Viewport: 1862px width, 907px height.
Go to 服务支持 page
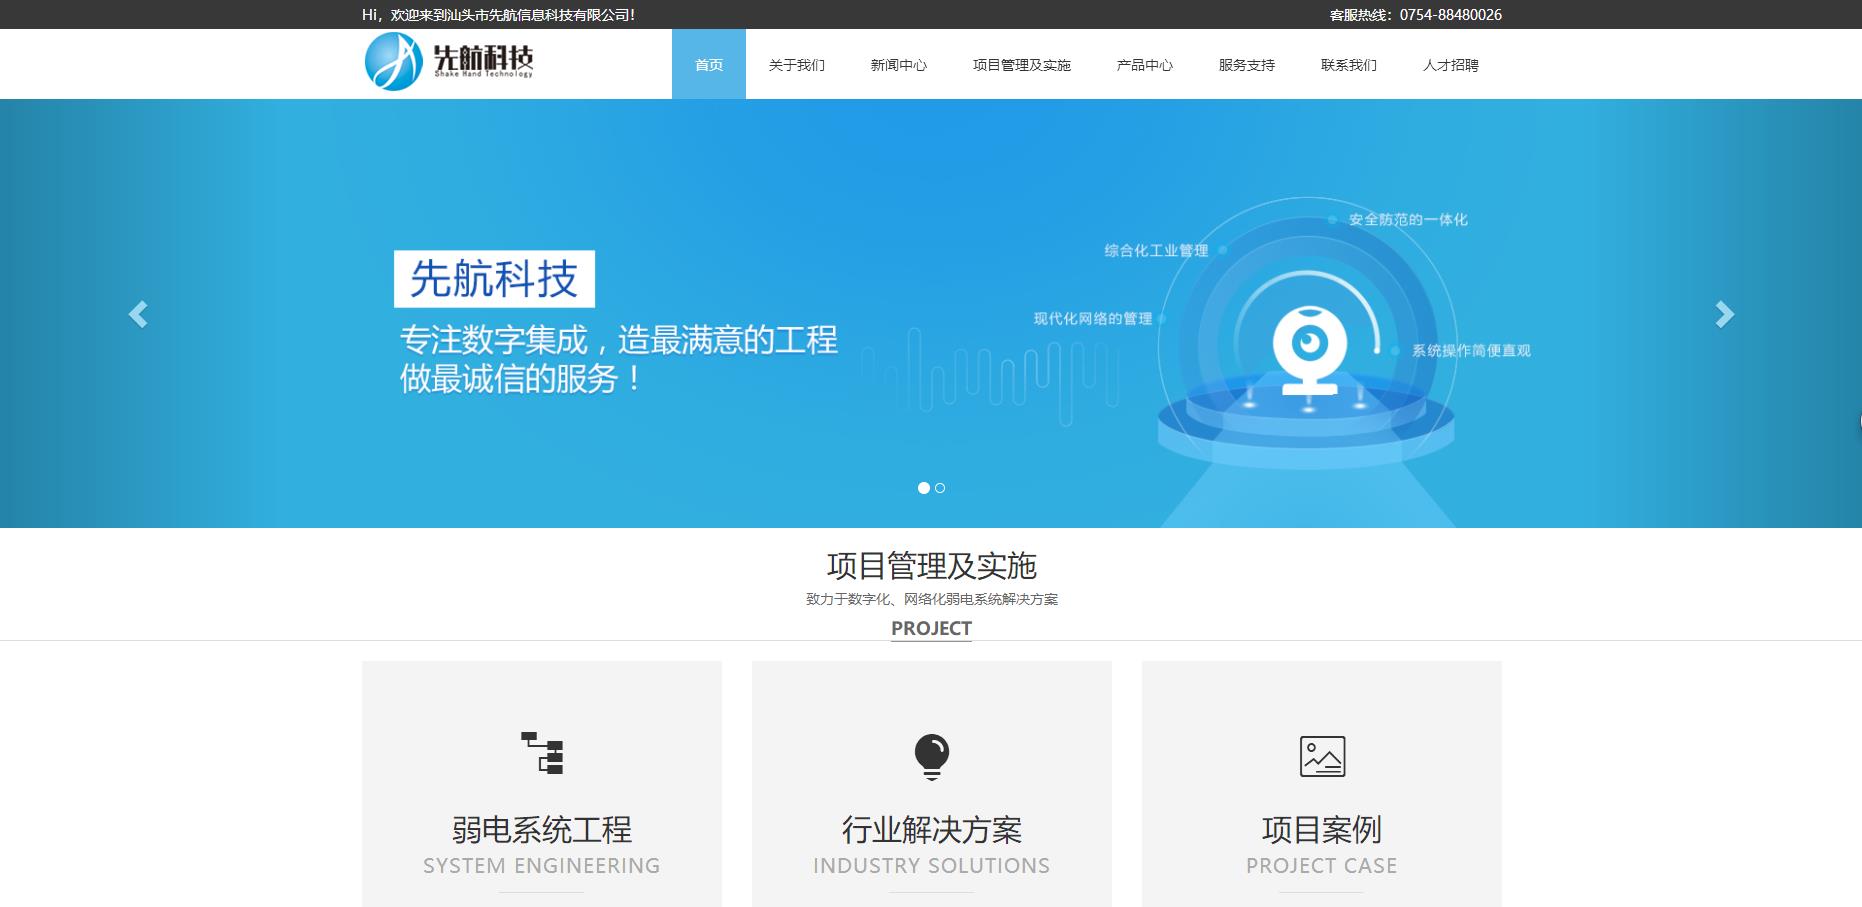click(1246, 65)
